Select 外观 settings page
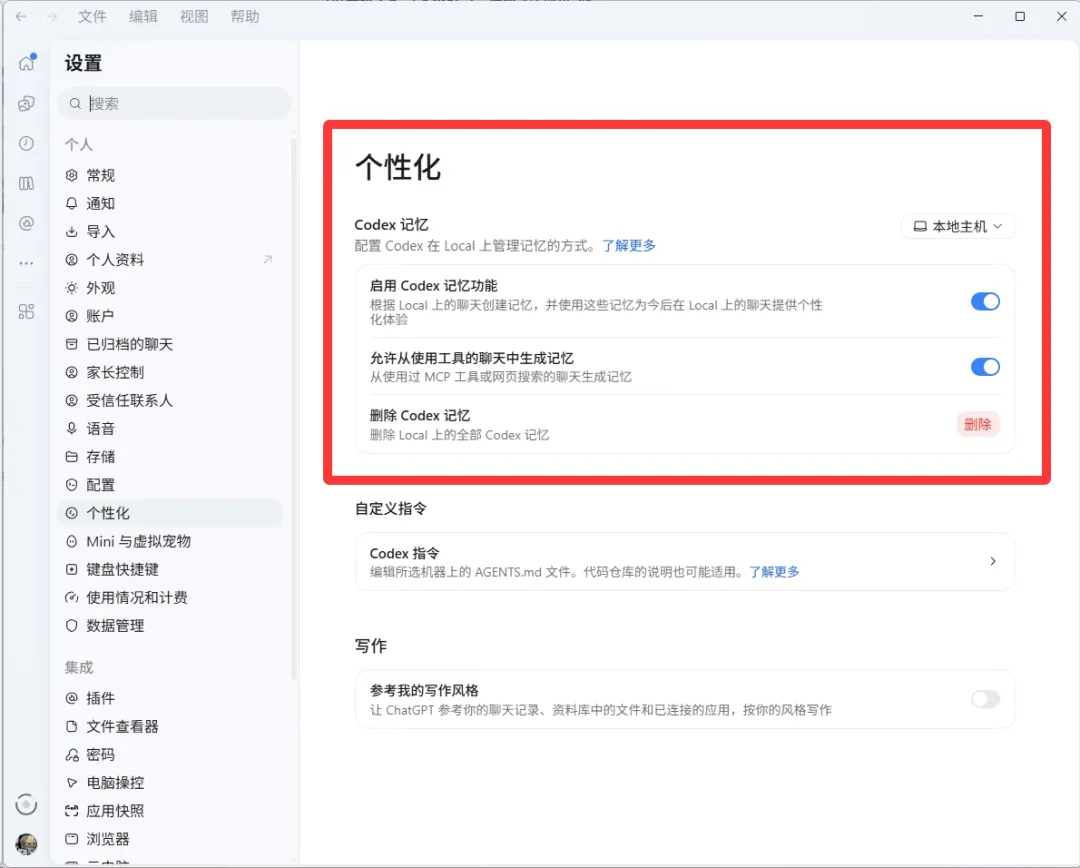The width and height of the screenshot is (1080, 868). click(x=171, y=288)
